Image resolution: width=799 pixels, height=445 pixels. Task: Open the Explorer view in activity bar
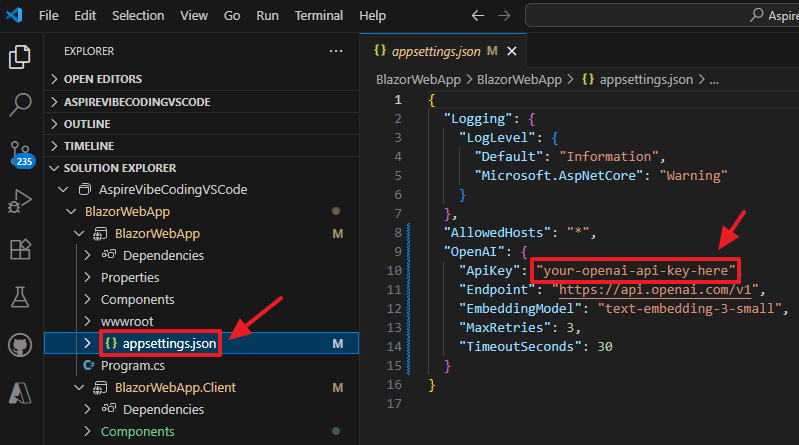tap(20, 57)
